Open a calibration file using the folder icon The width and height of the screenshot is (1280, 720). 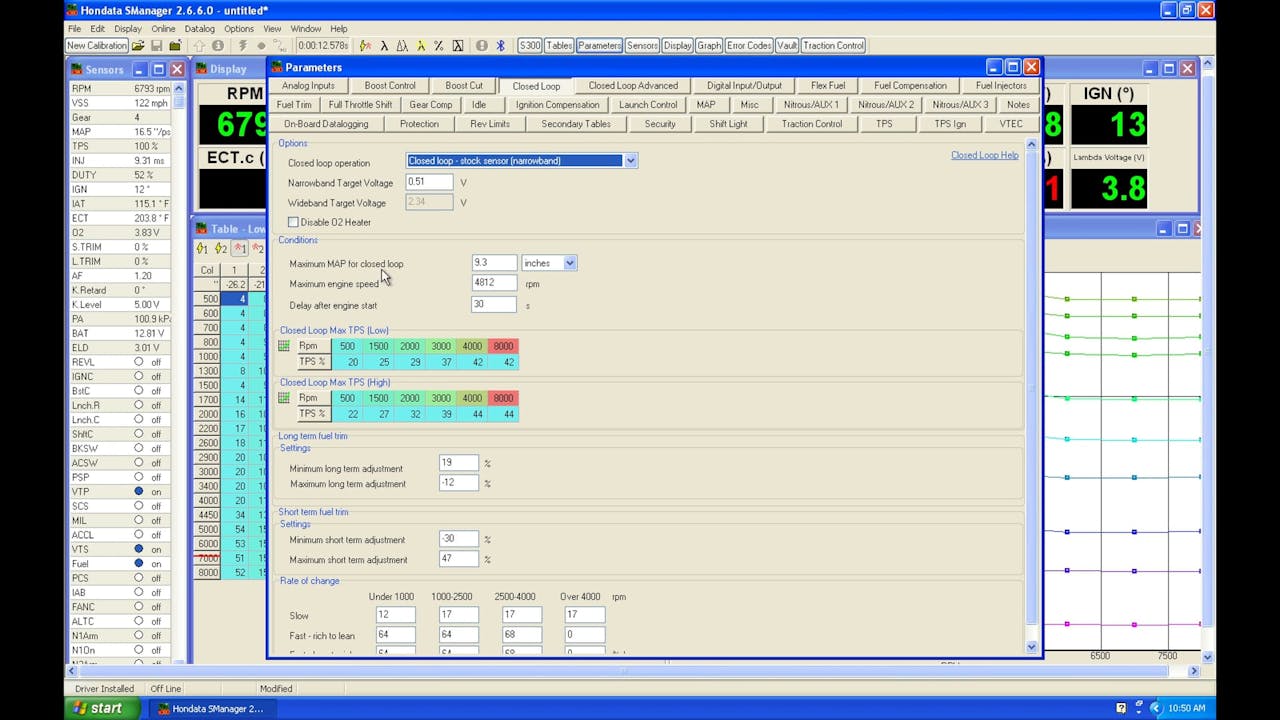138,46
